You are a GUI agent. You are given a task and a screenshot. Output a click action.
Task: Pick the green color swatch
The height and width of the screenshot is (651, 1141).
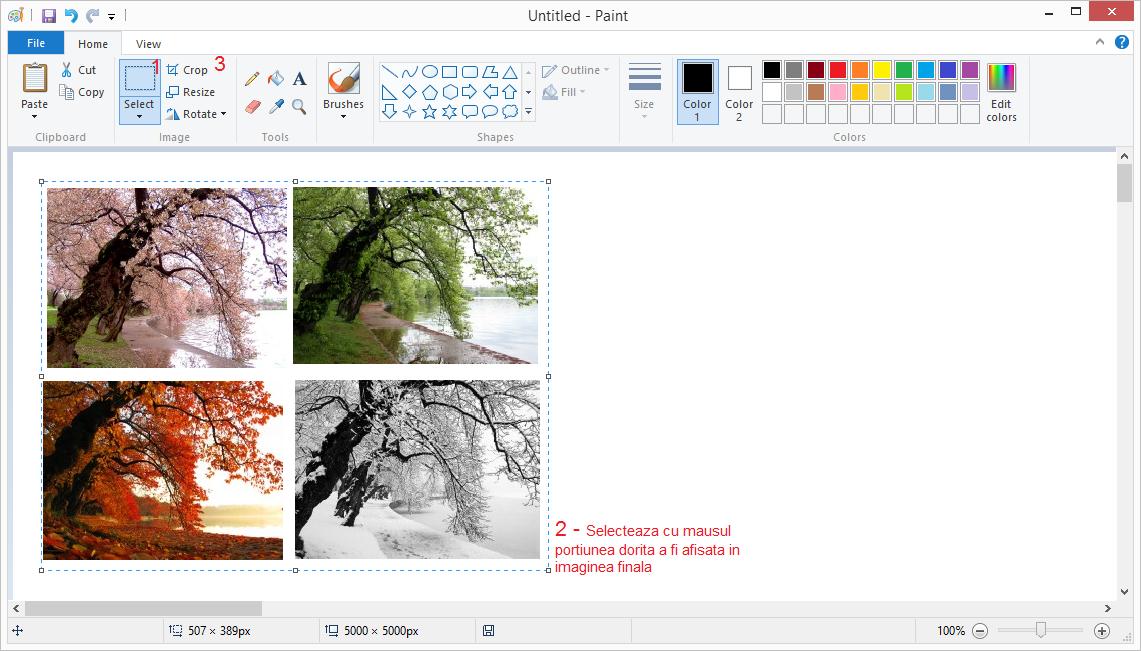[x=904, y=70]
